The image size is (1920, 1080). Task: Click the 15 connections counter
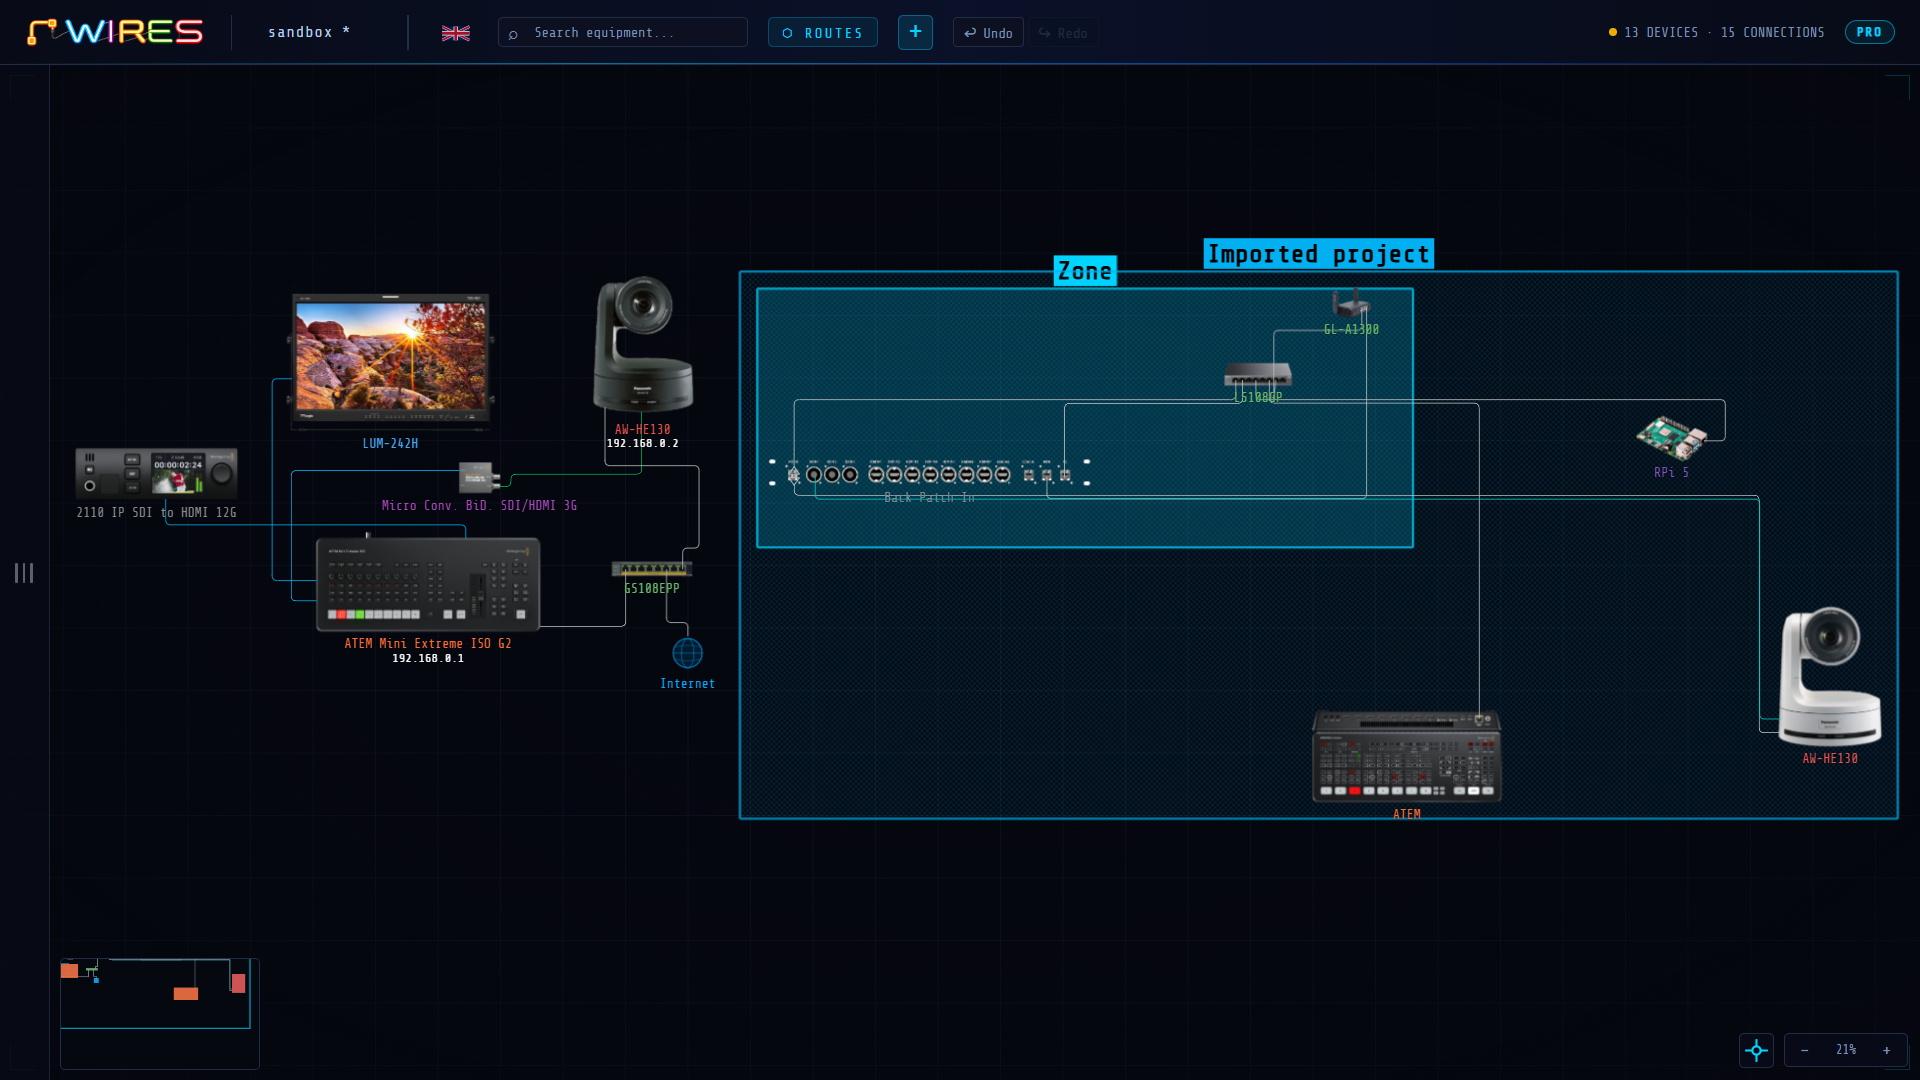pyautogui.click(x=1772, y=33)
